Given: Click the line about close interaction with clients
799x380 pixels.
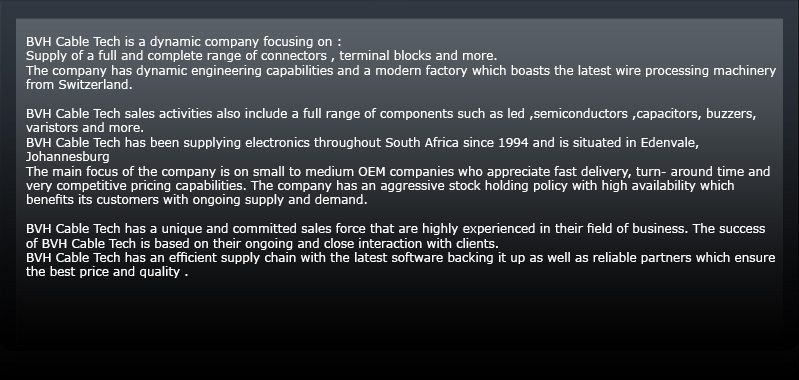Looking at the screenshot, I should 262,243.
